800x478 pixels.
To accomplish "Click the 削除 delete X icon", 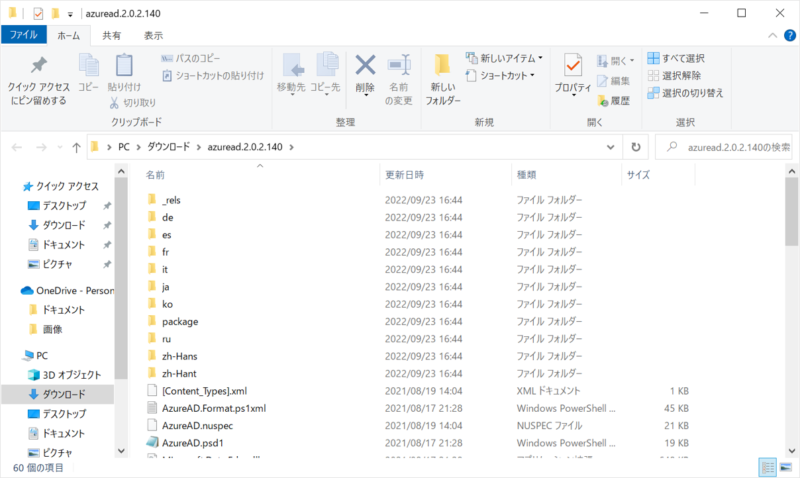I will point(365,66).
